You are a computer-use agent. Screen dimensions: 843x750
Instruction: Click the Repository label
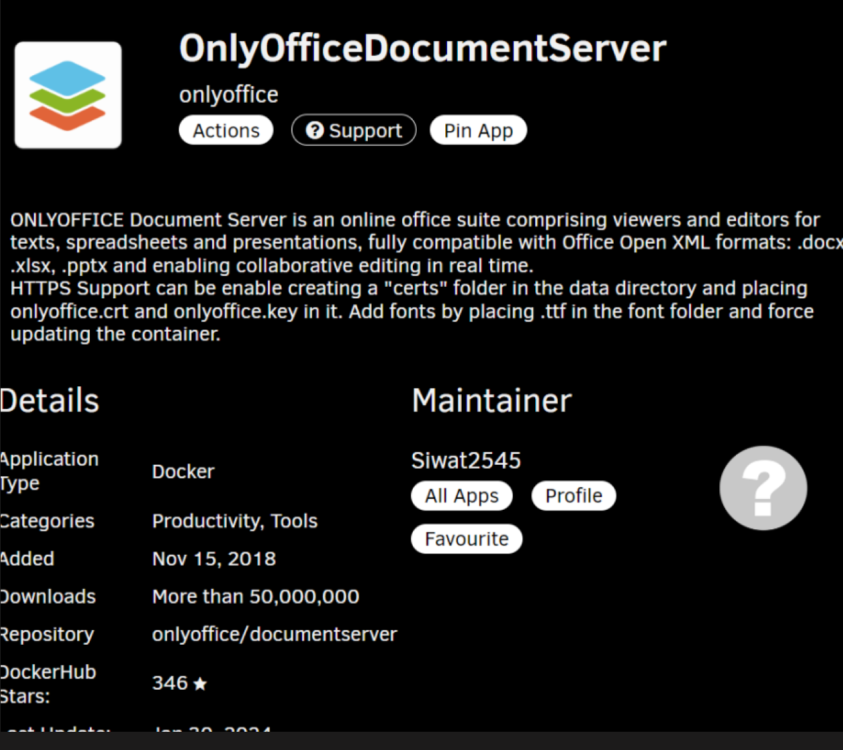pyautogui.click(x=47, y=635)
